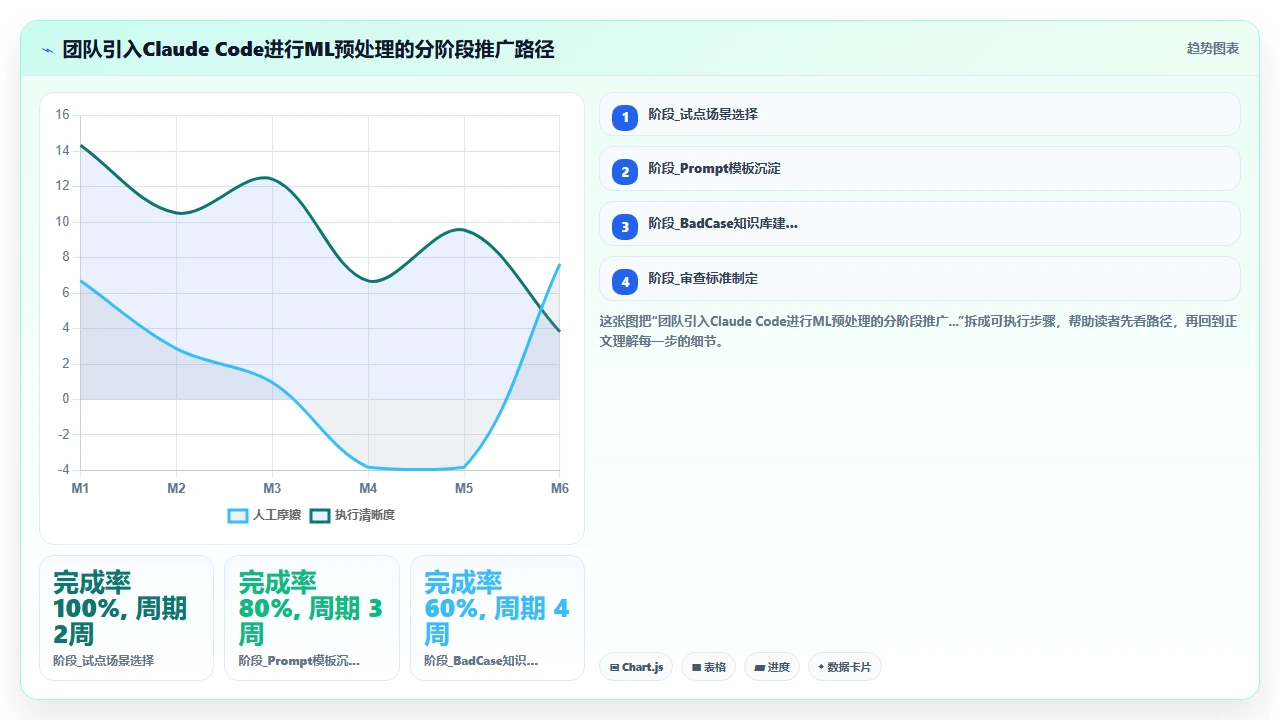Toggle the 执行清晰度 legend swatch
This screenshot has width=1280, height=720.
320,515
